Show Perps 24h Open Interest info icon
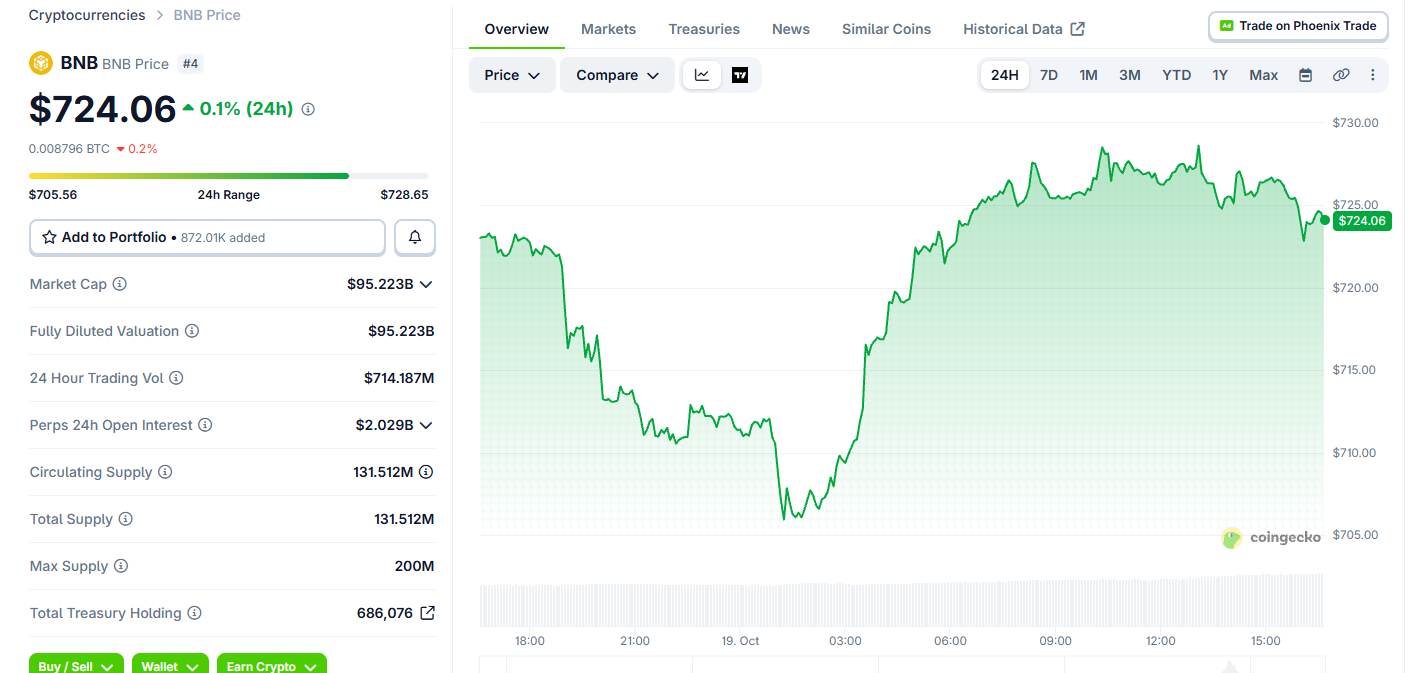Viewport: 1408px width, 673px height. 205,425
